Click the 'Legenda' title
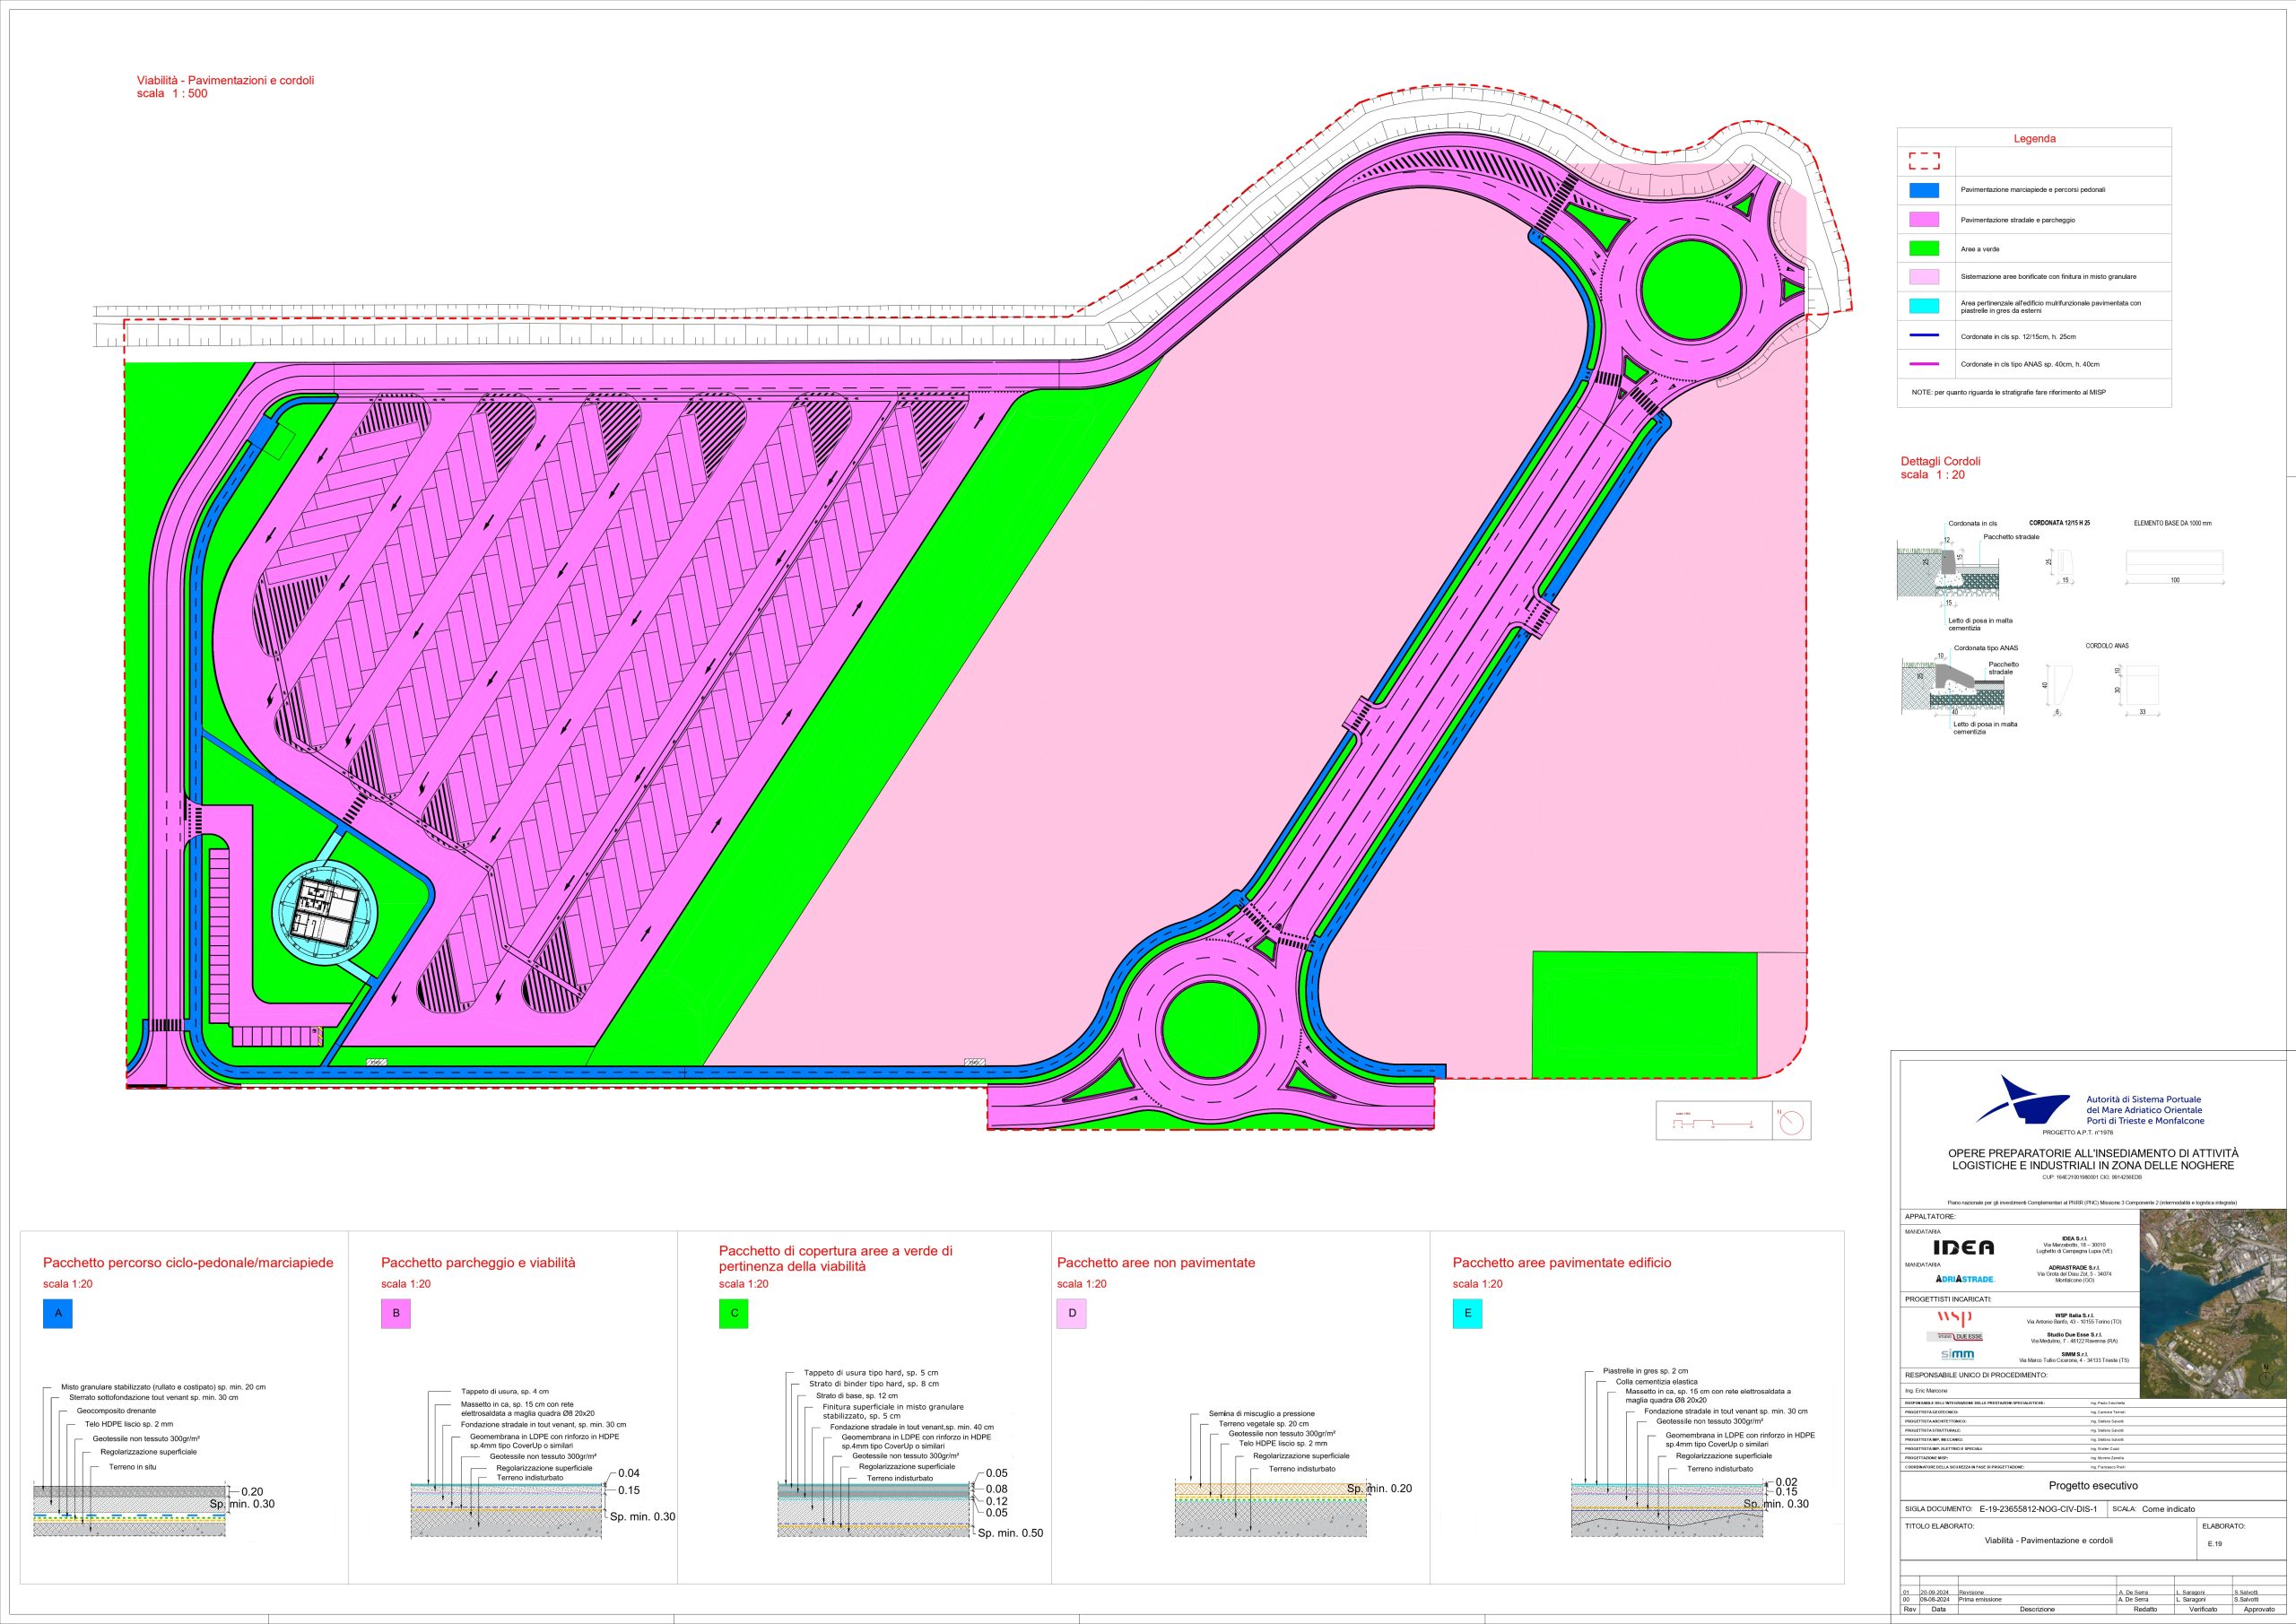This screenshot has width=2296, height=1624. click(2033, 139)
